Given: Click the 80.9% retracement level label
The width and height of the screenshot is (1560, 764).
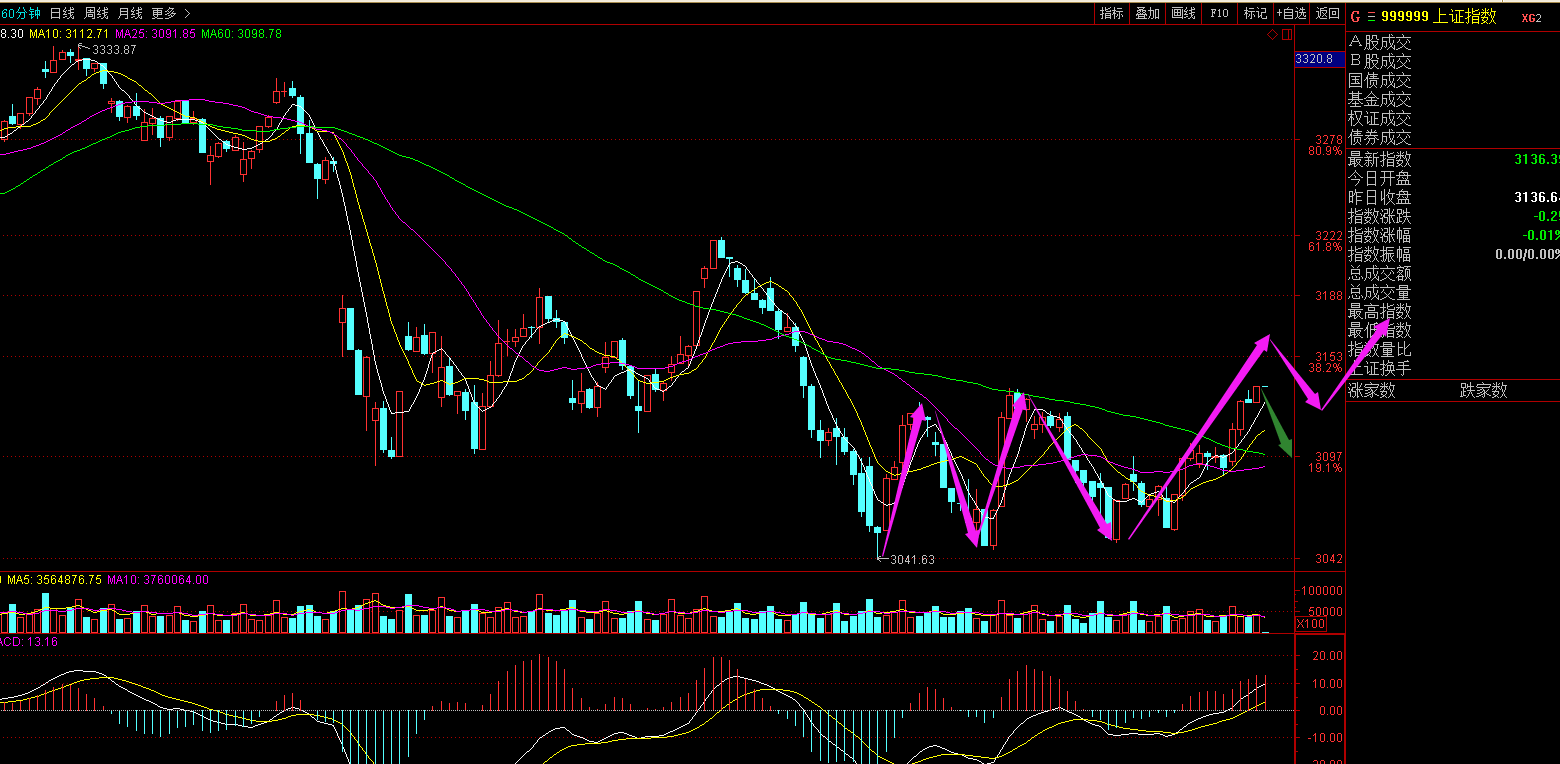Looking at the screenshot, I should click(x=1325, y=151).
